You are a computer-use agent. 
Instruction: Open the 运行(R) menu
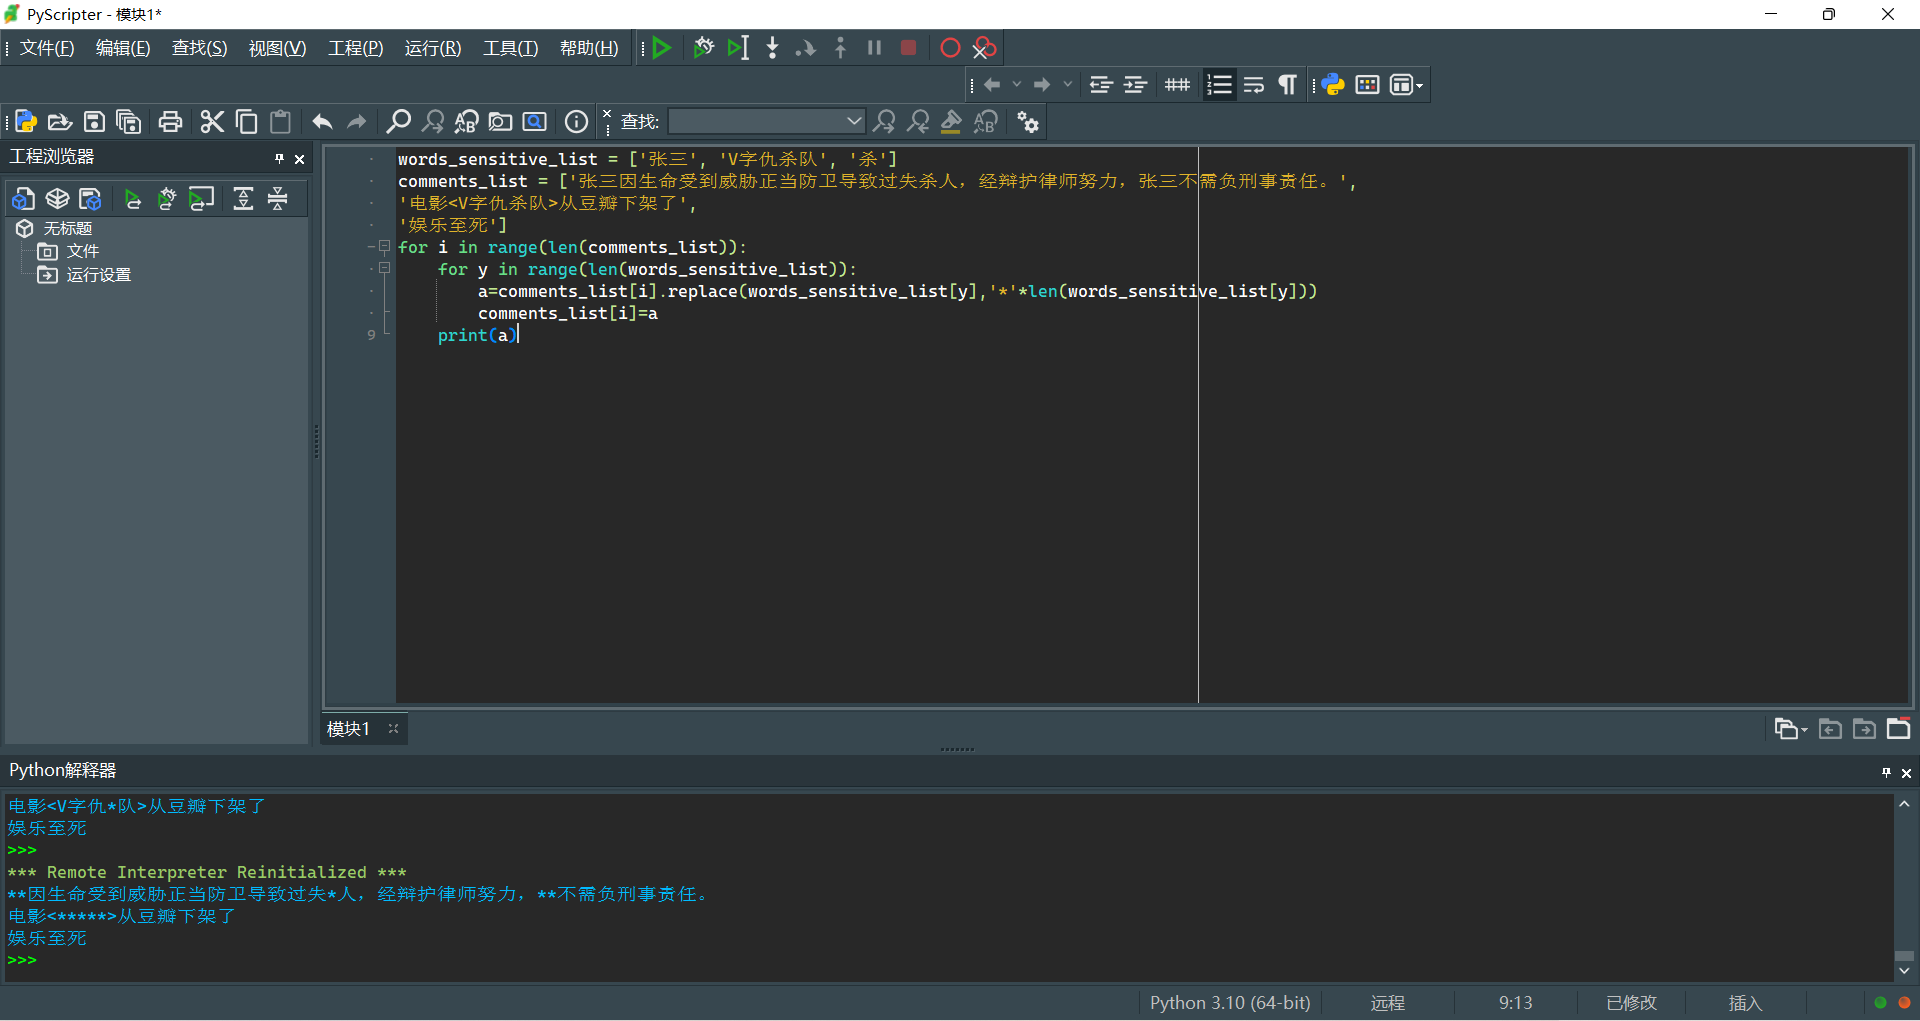432,48
